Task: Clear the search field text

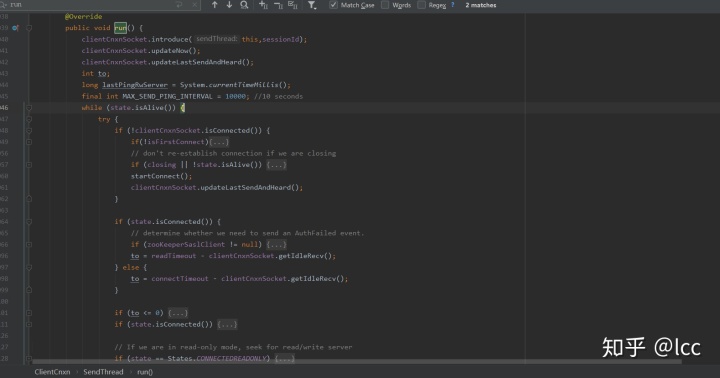Action: pos(194,5)
